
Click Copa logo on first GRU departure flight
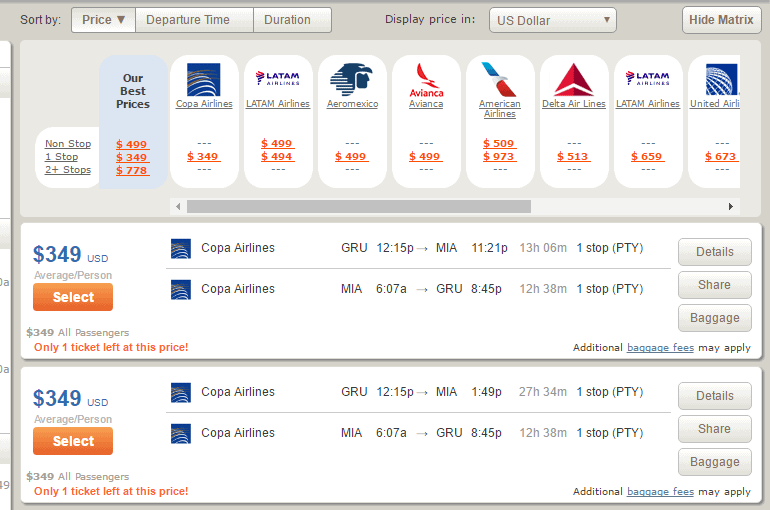pyautogui.click(x=181, y=248)
